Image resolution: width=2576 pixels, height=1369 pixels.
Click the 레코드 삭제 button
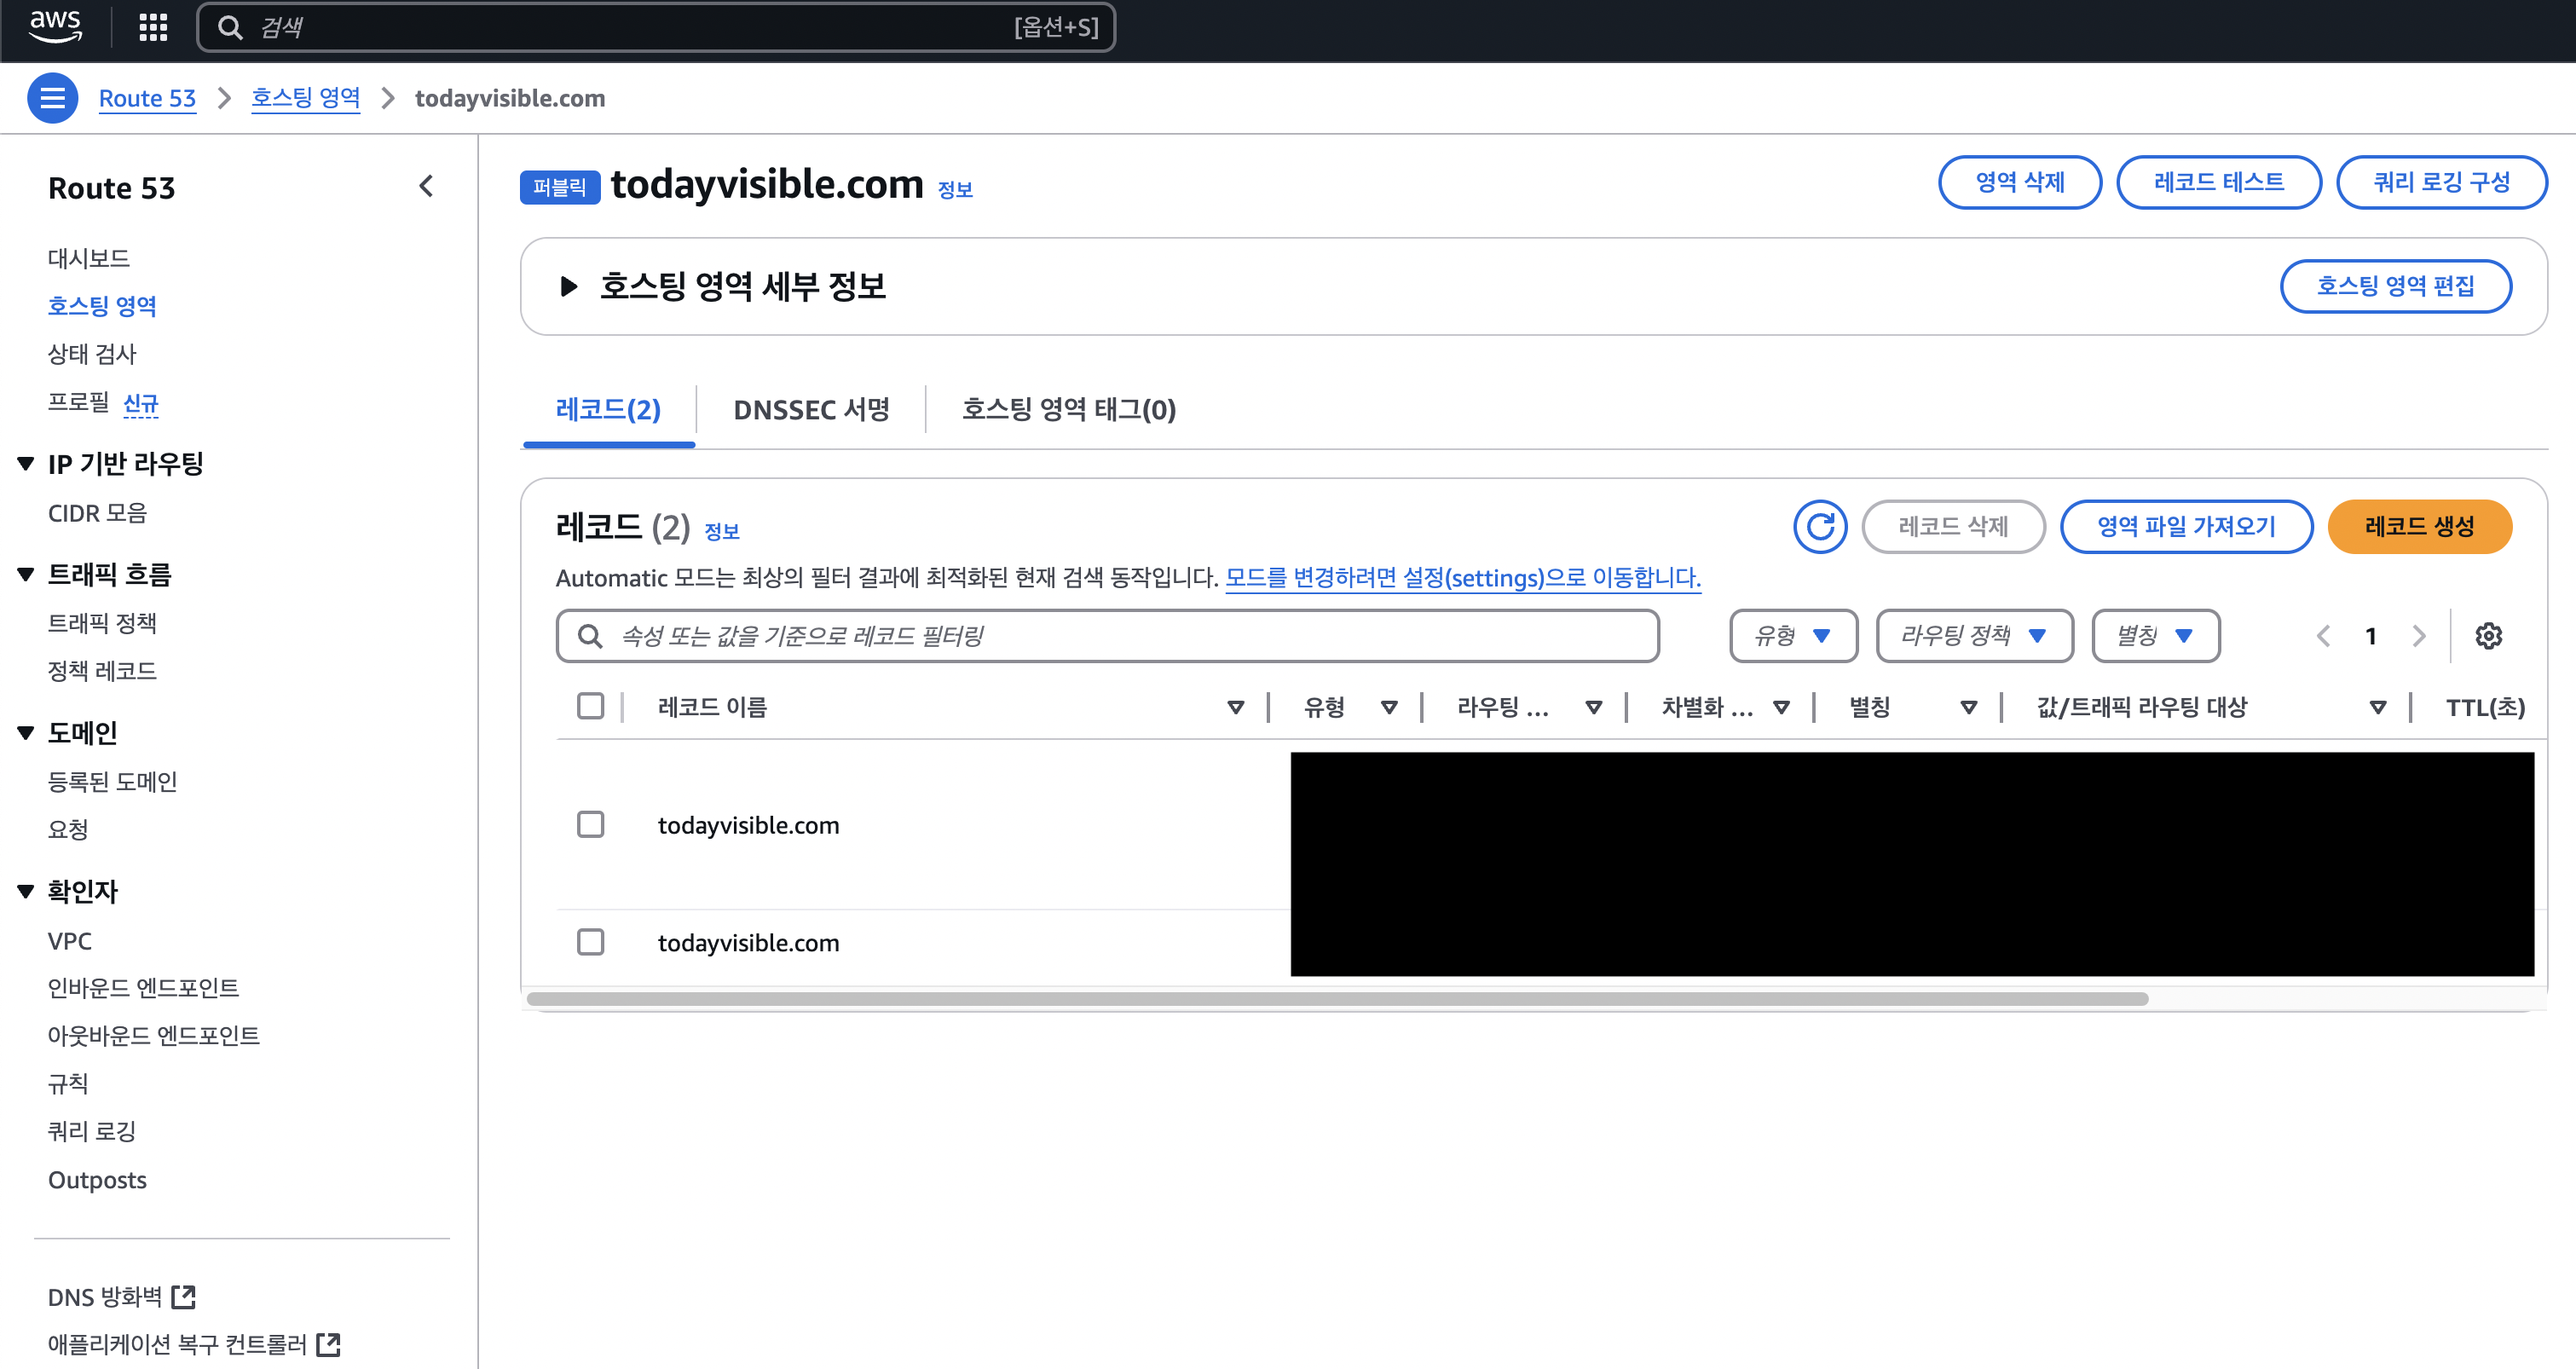1953,526
